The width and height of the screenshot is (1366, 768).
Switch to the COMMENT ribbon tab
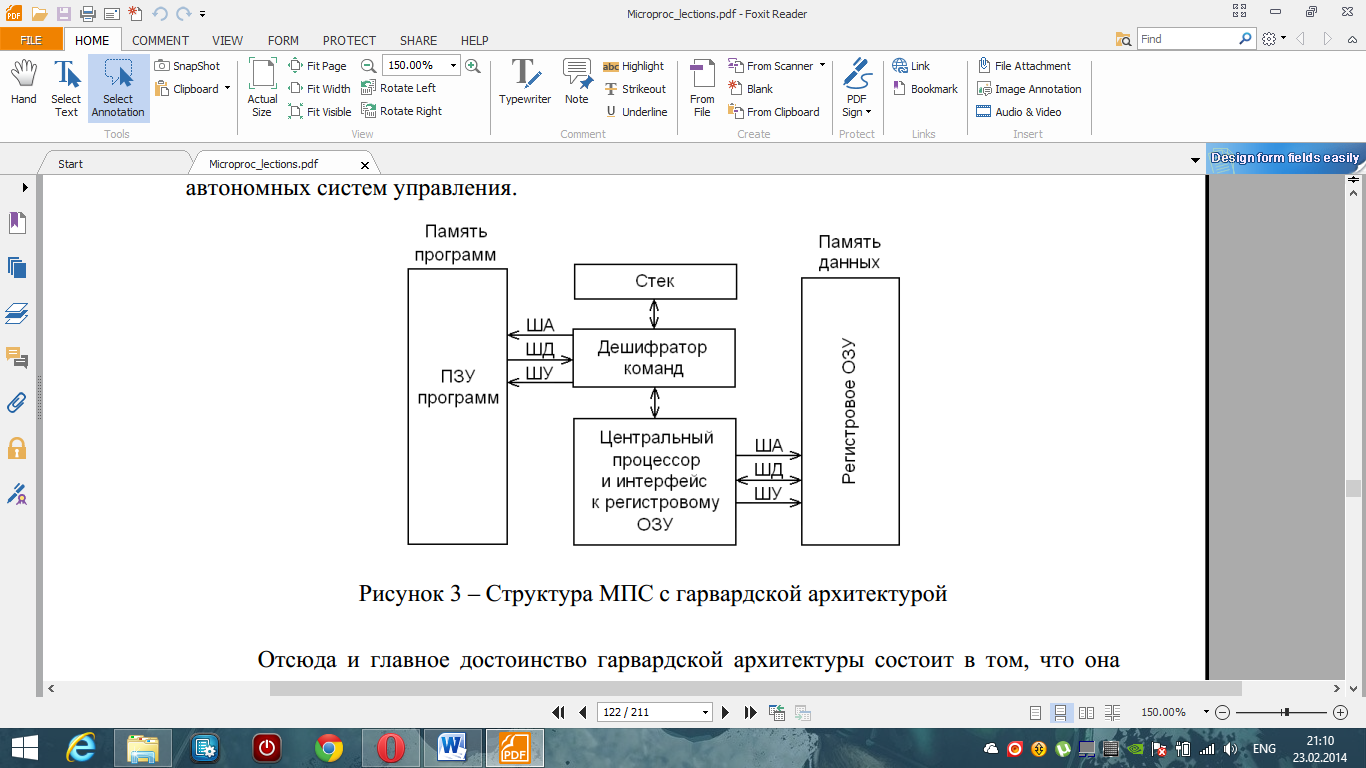pyautogui.click(x=160, y=41)
